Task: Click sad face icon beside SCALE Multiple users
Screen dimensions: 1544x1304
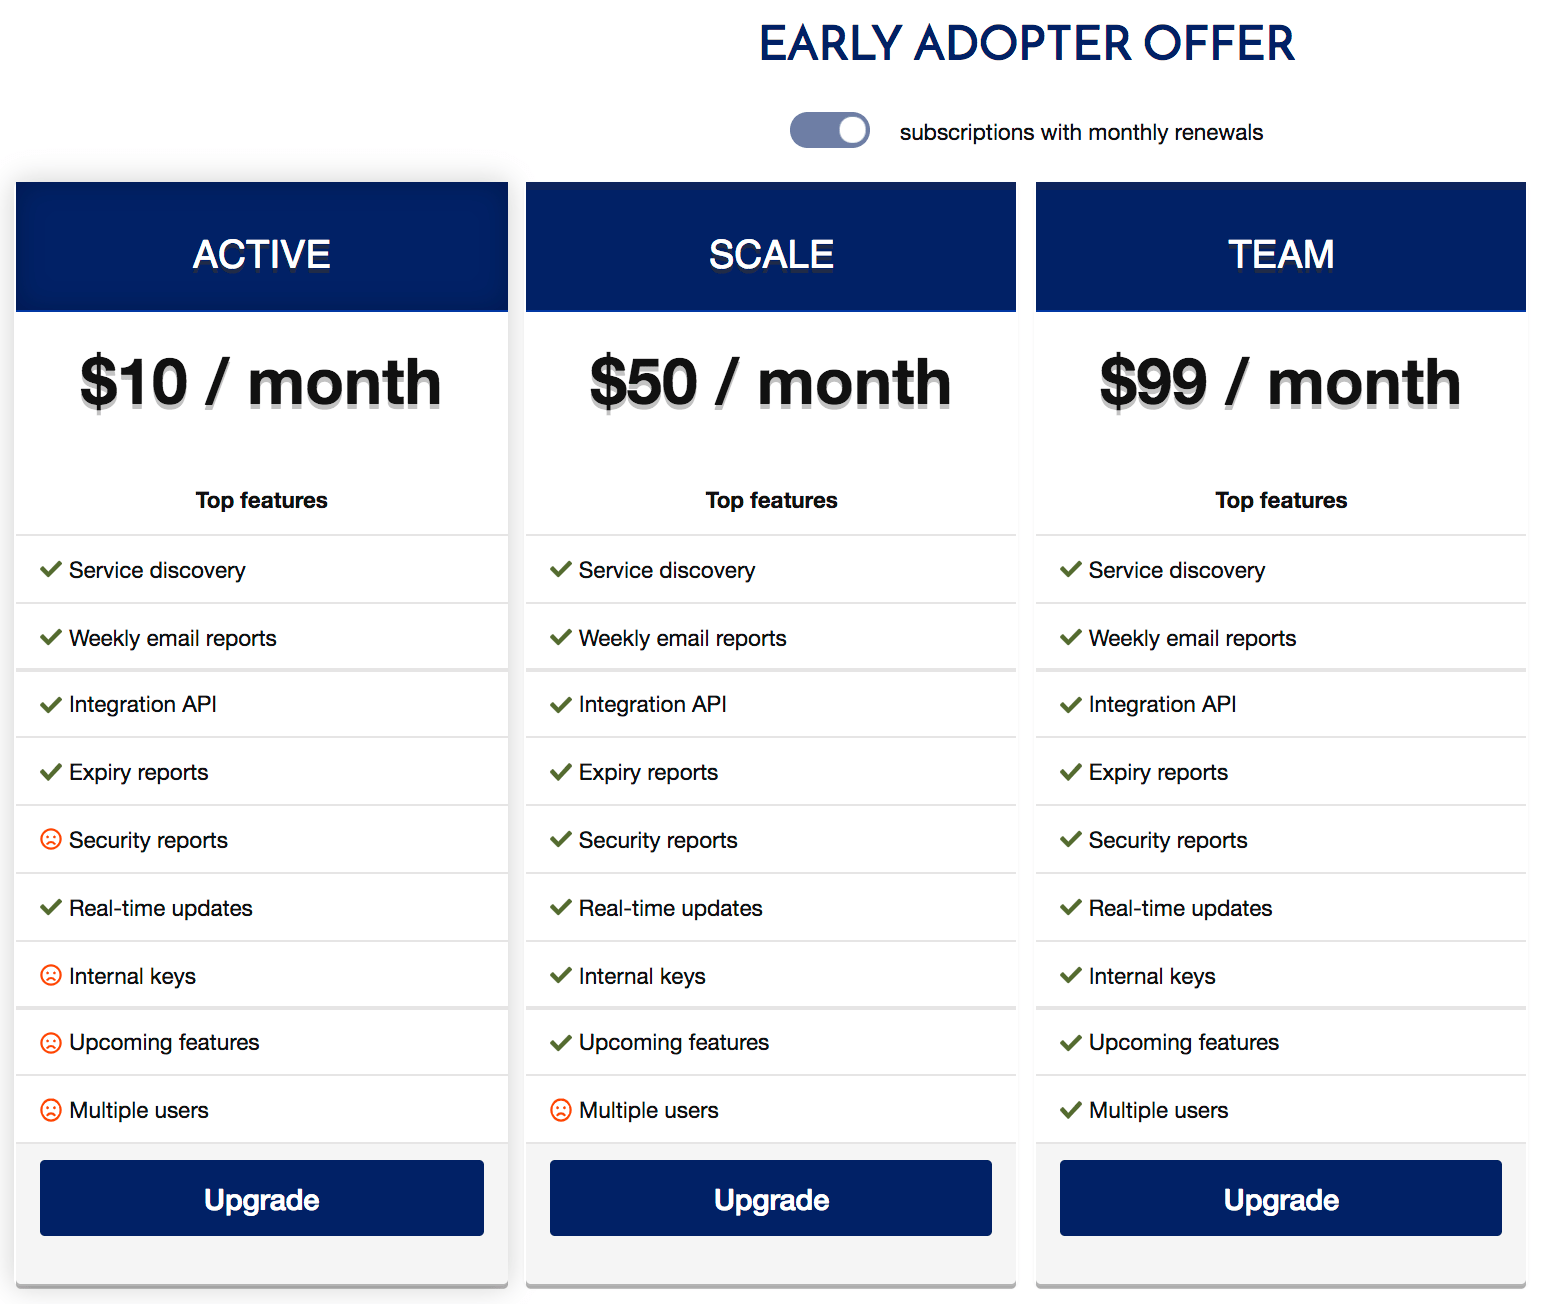Action: tap(561, 1110)
